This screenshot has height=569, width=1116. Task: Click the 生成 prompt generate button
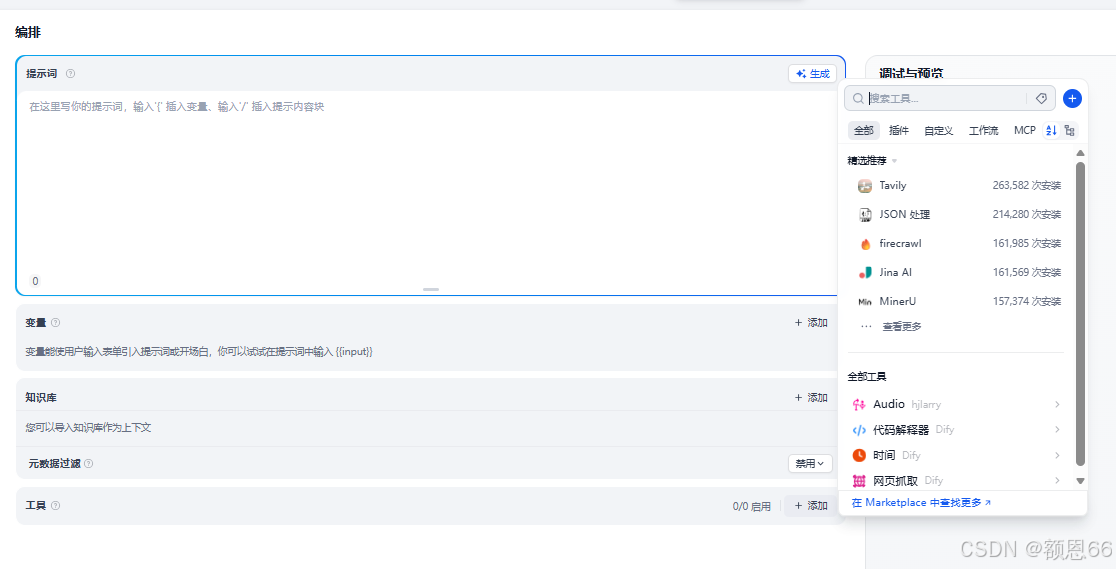pyautogui.click(x=812, y=73)
